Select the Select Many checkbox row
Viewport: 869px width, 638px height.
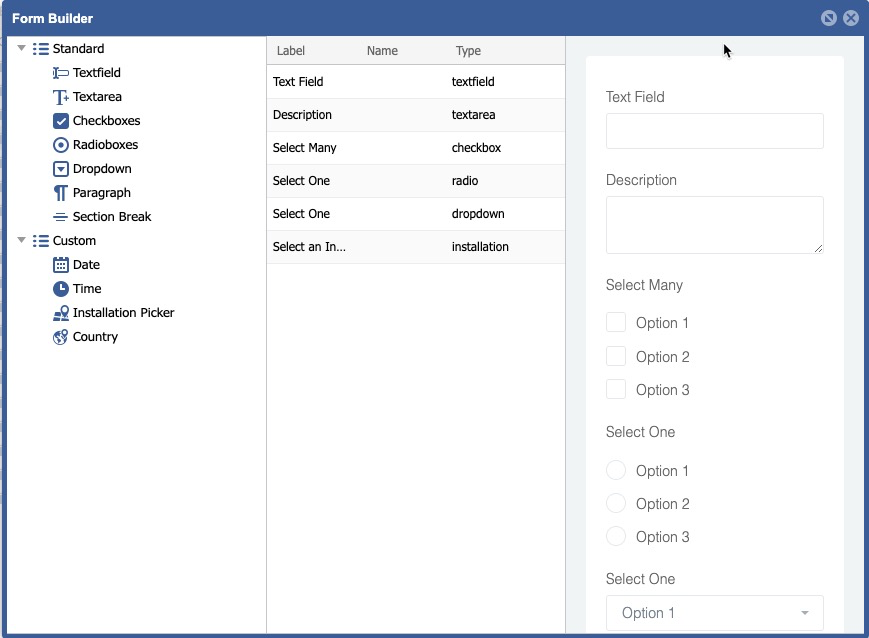tap(415, 148)
